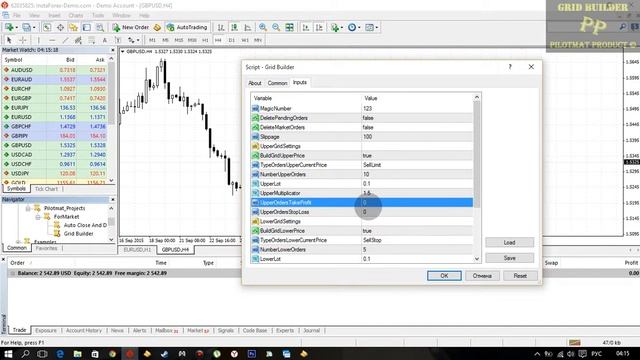Screen dimensions: 640x360
Task: Select the H4 timeframe
Action: pyautogui.click(x=218, y=40)
